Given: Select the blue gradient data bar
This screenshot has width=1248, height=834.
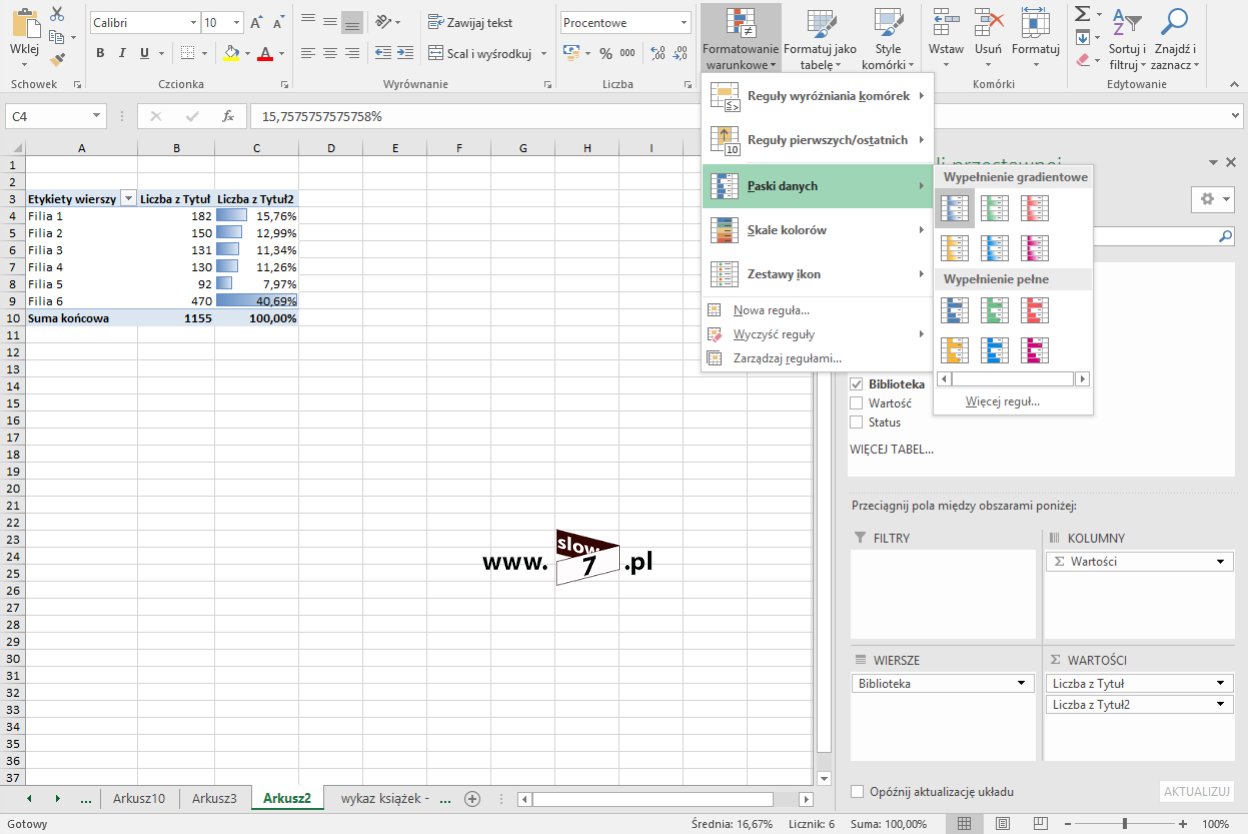Looking at the screenshot, I should click(955, 208).
